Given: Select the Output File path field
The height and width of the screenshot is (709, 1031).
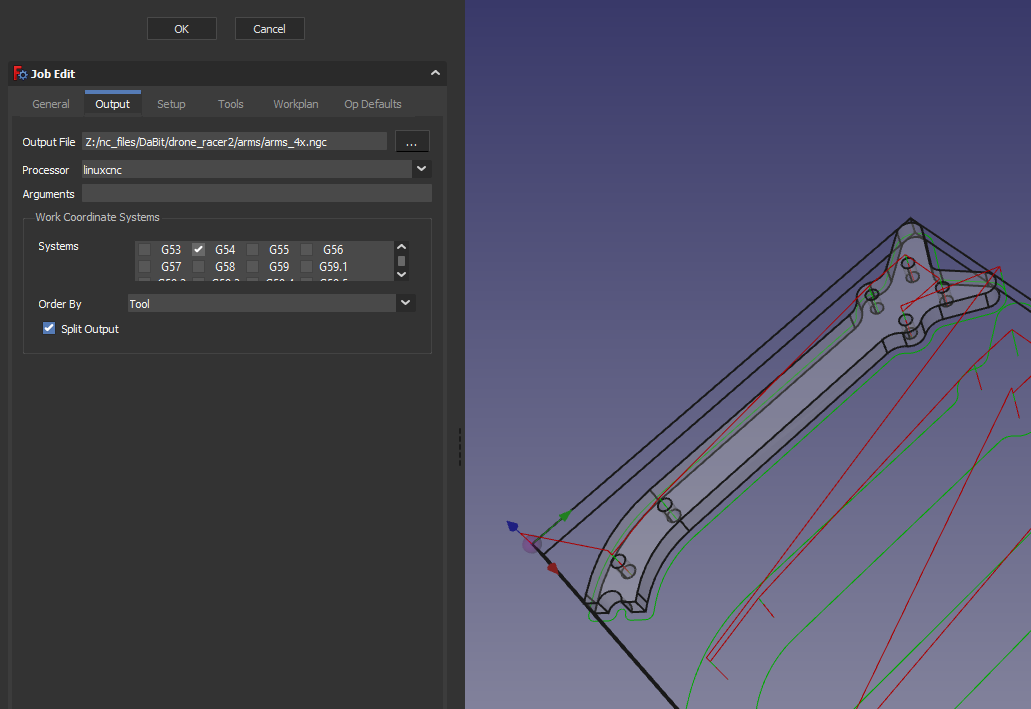Looking at the screenshot, I should pyautogui.click(x=235, y=141).
